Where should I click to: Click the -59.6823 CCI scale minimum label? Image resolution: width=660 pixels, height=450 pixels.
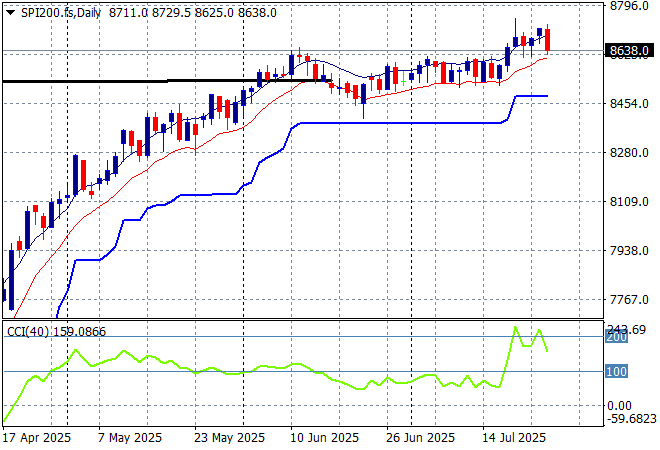(632, 420)
